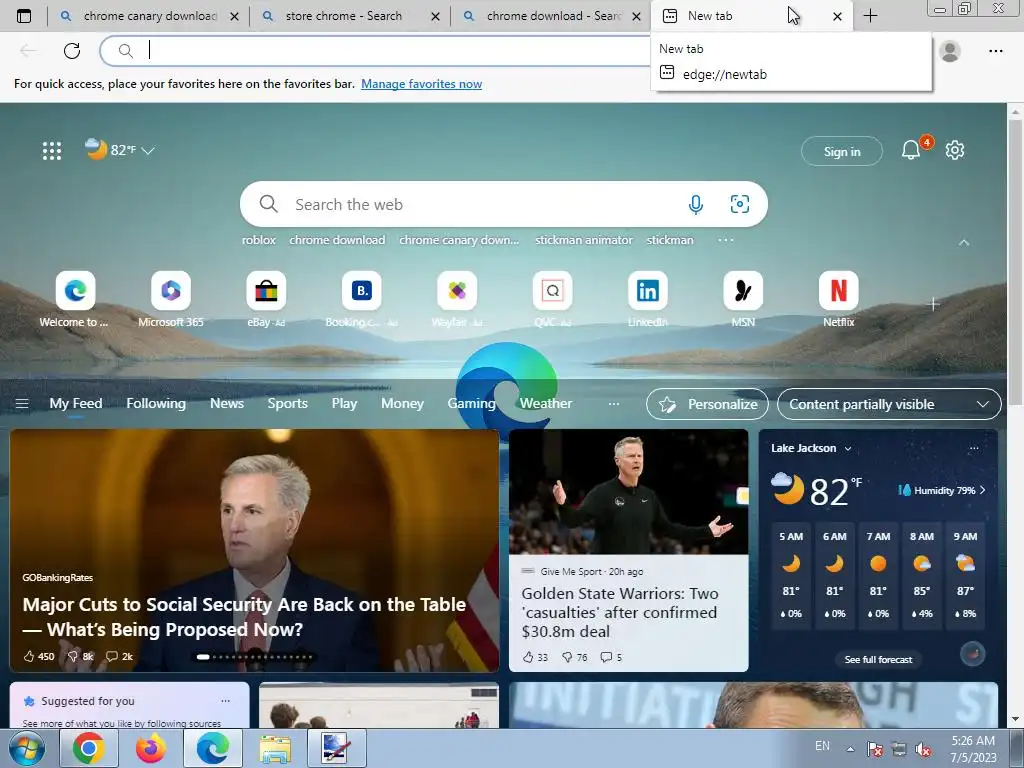Show more feed categories ellipsis

pos(613,404)
